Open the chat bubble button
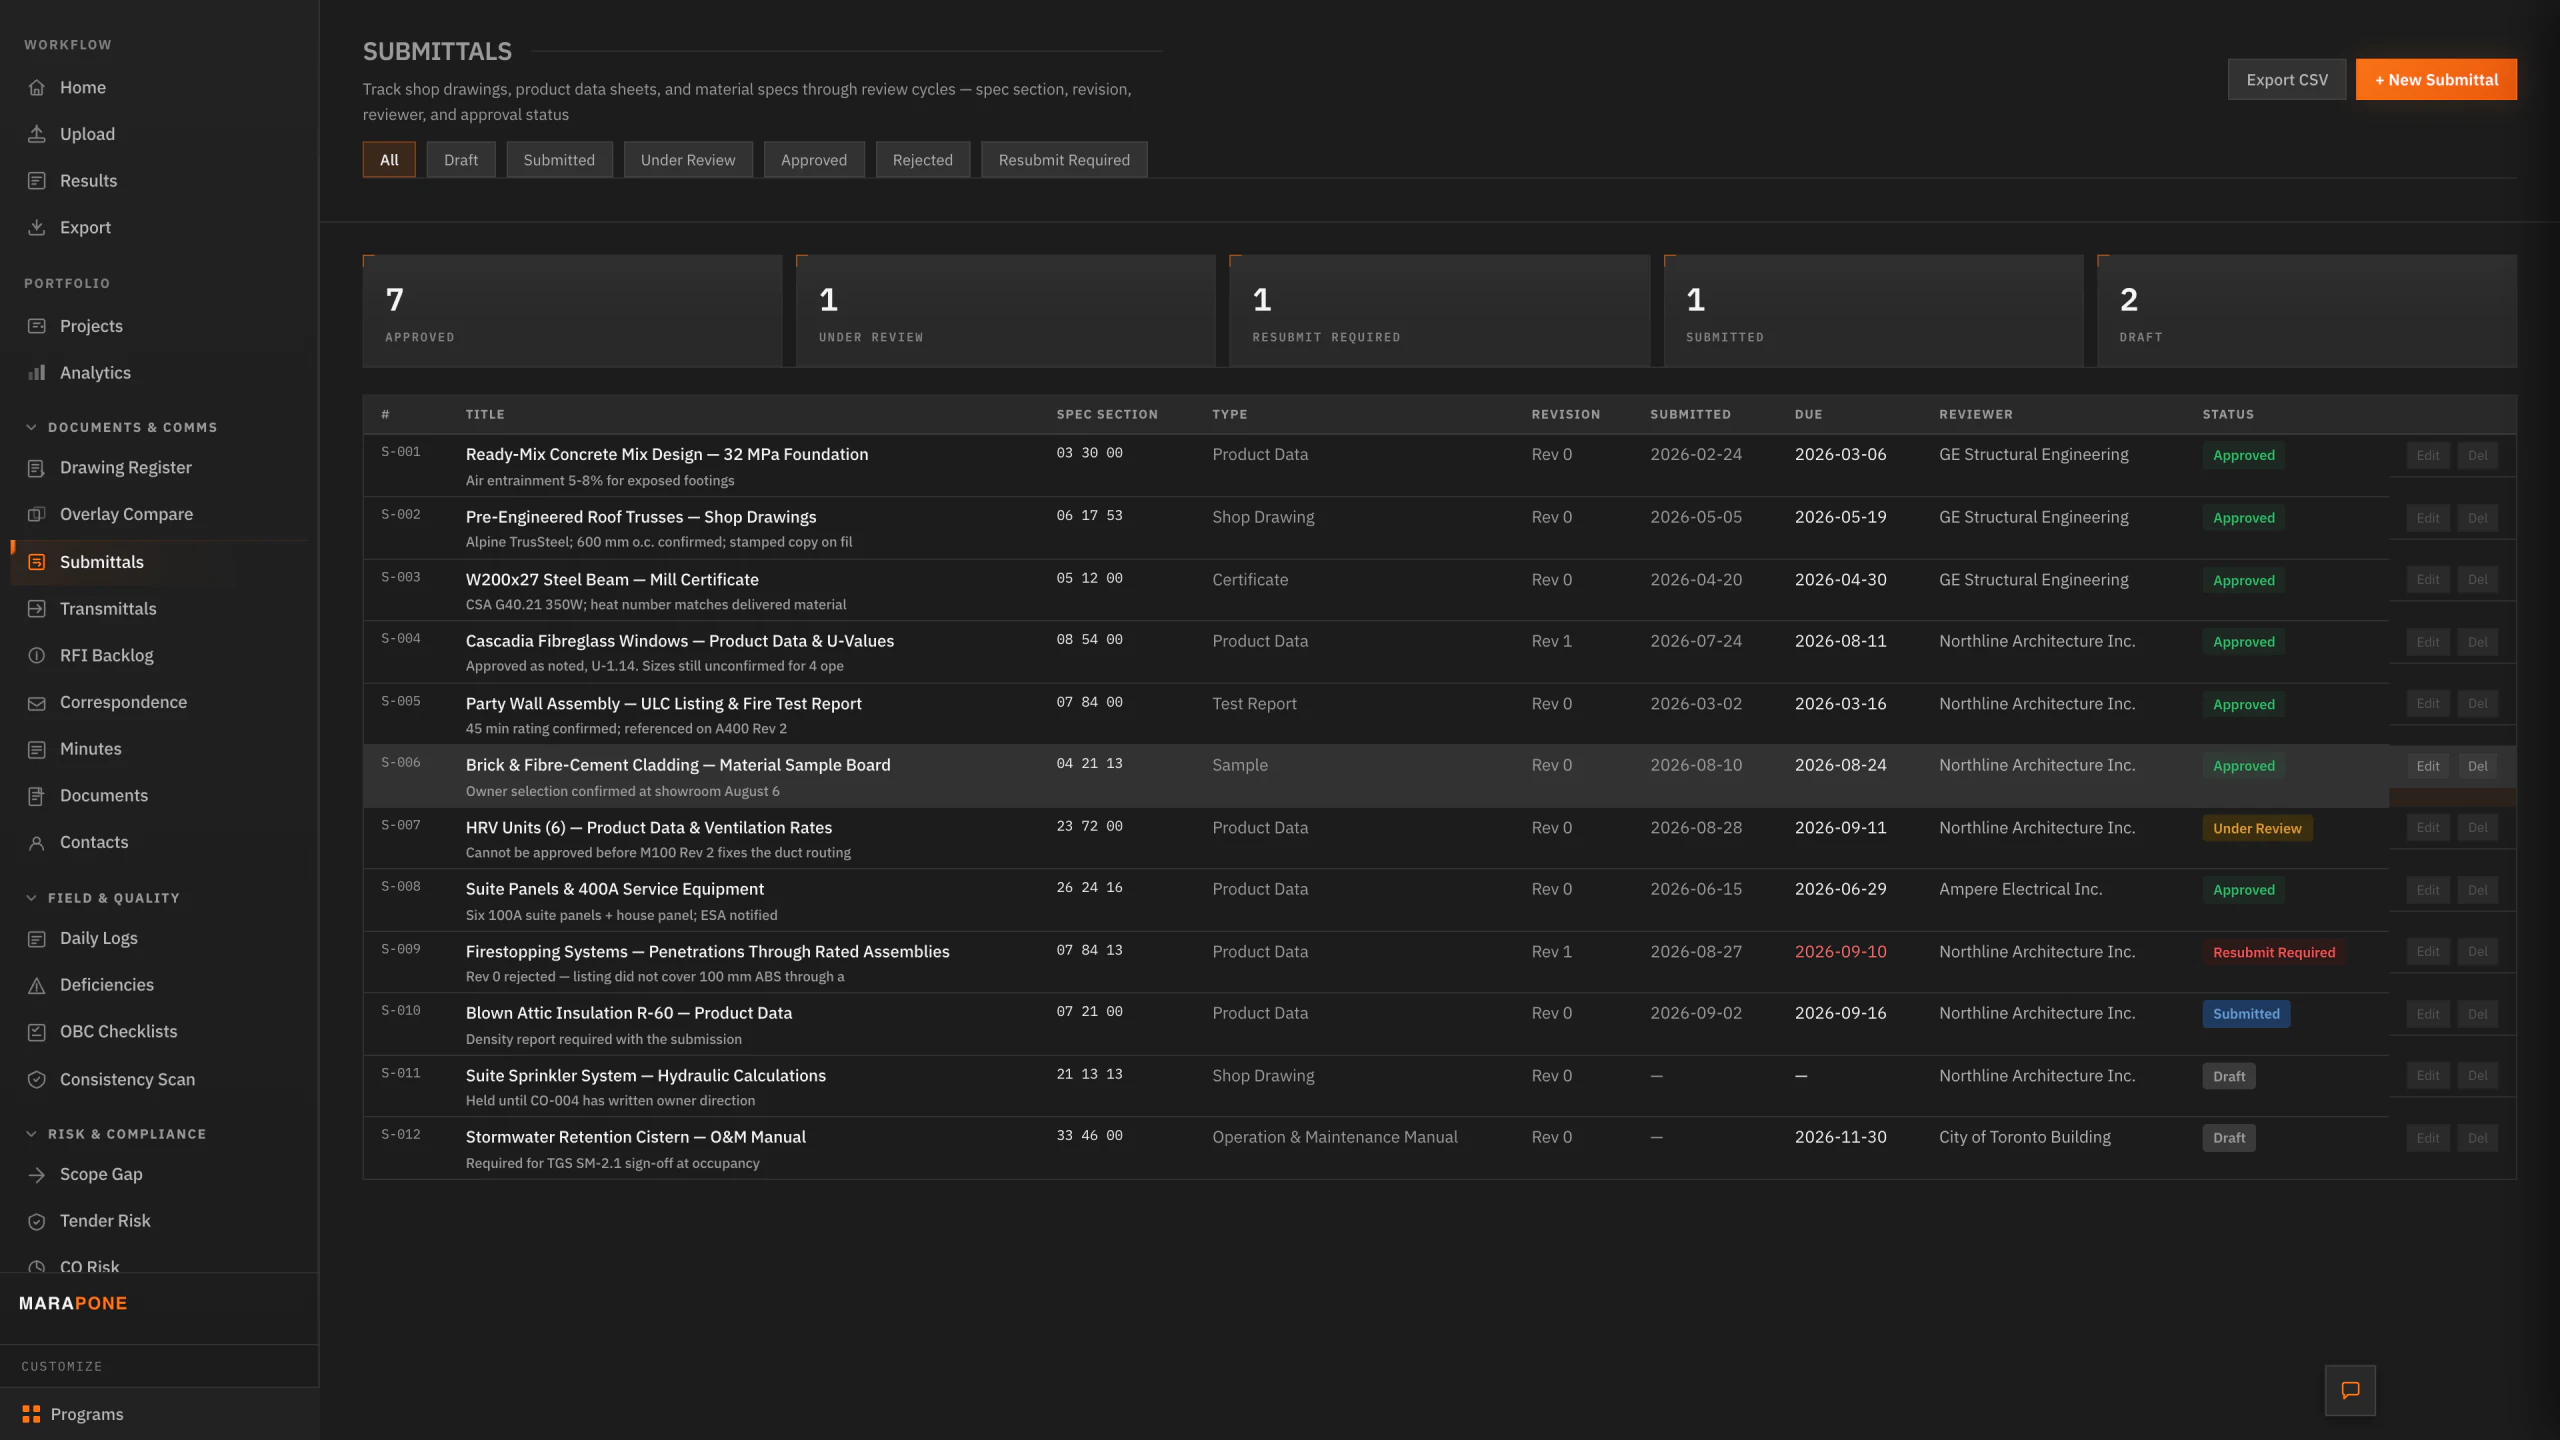This screenshot has height=1440, width=2560. tap(2350, 1390)
